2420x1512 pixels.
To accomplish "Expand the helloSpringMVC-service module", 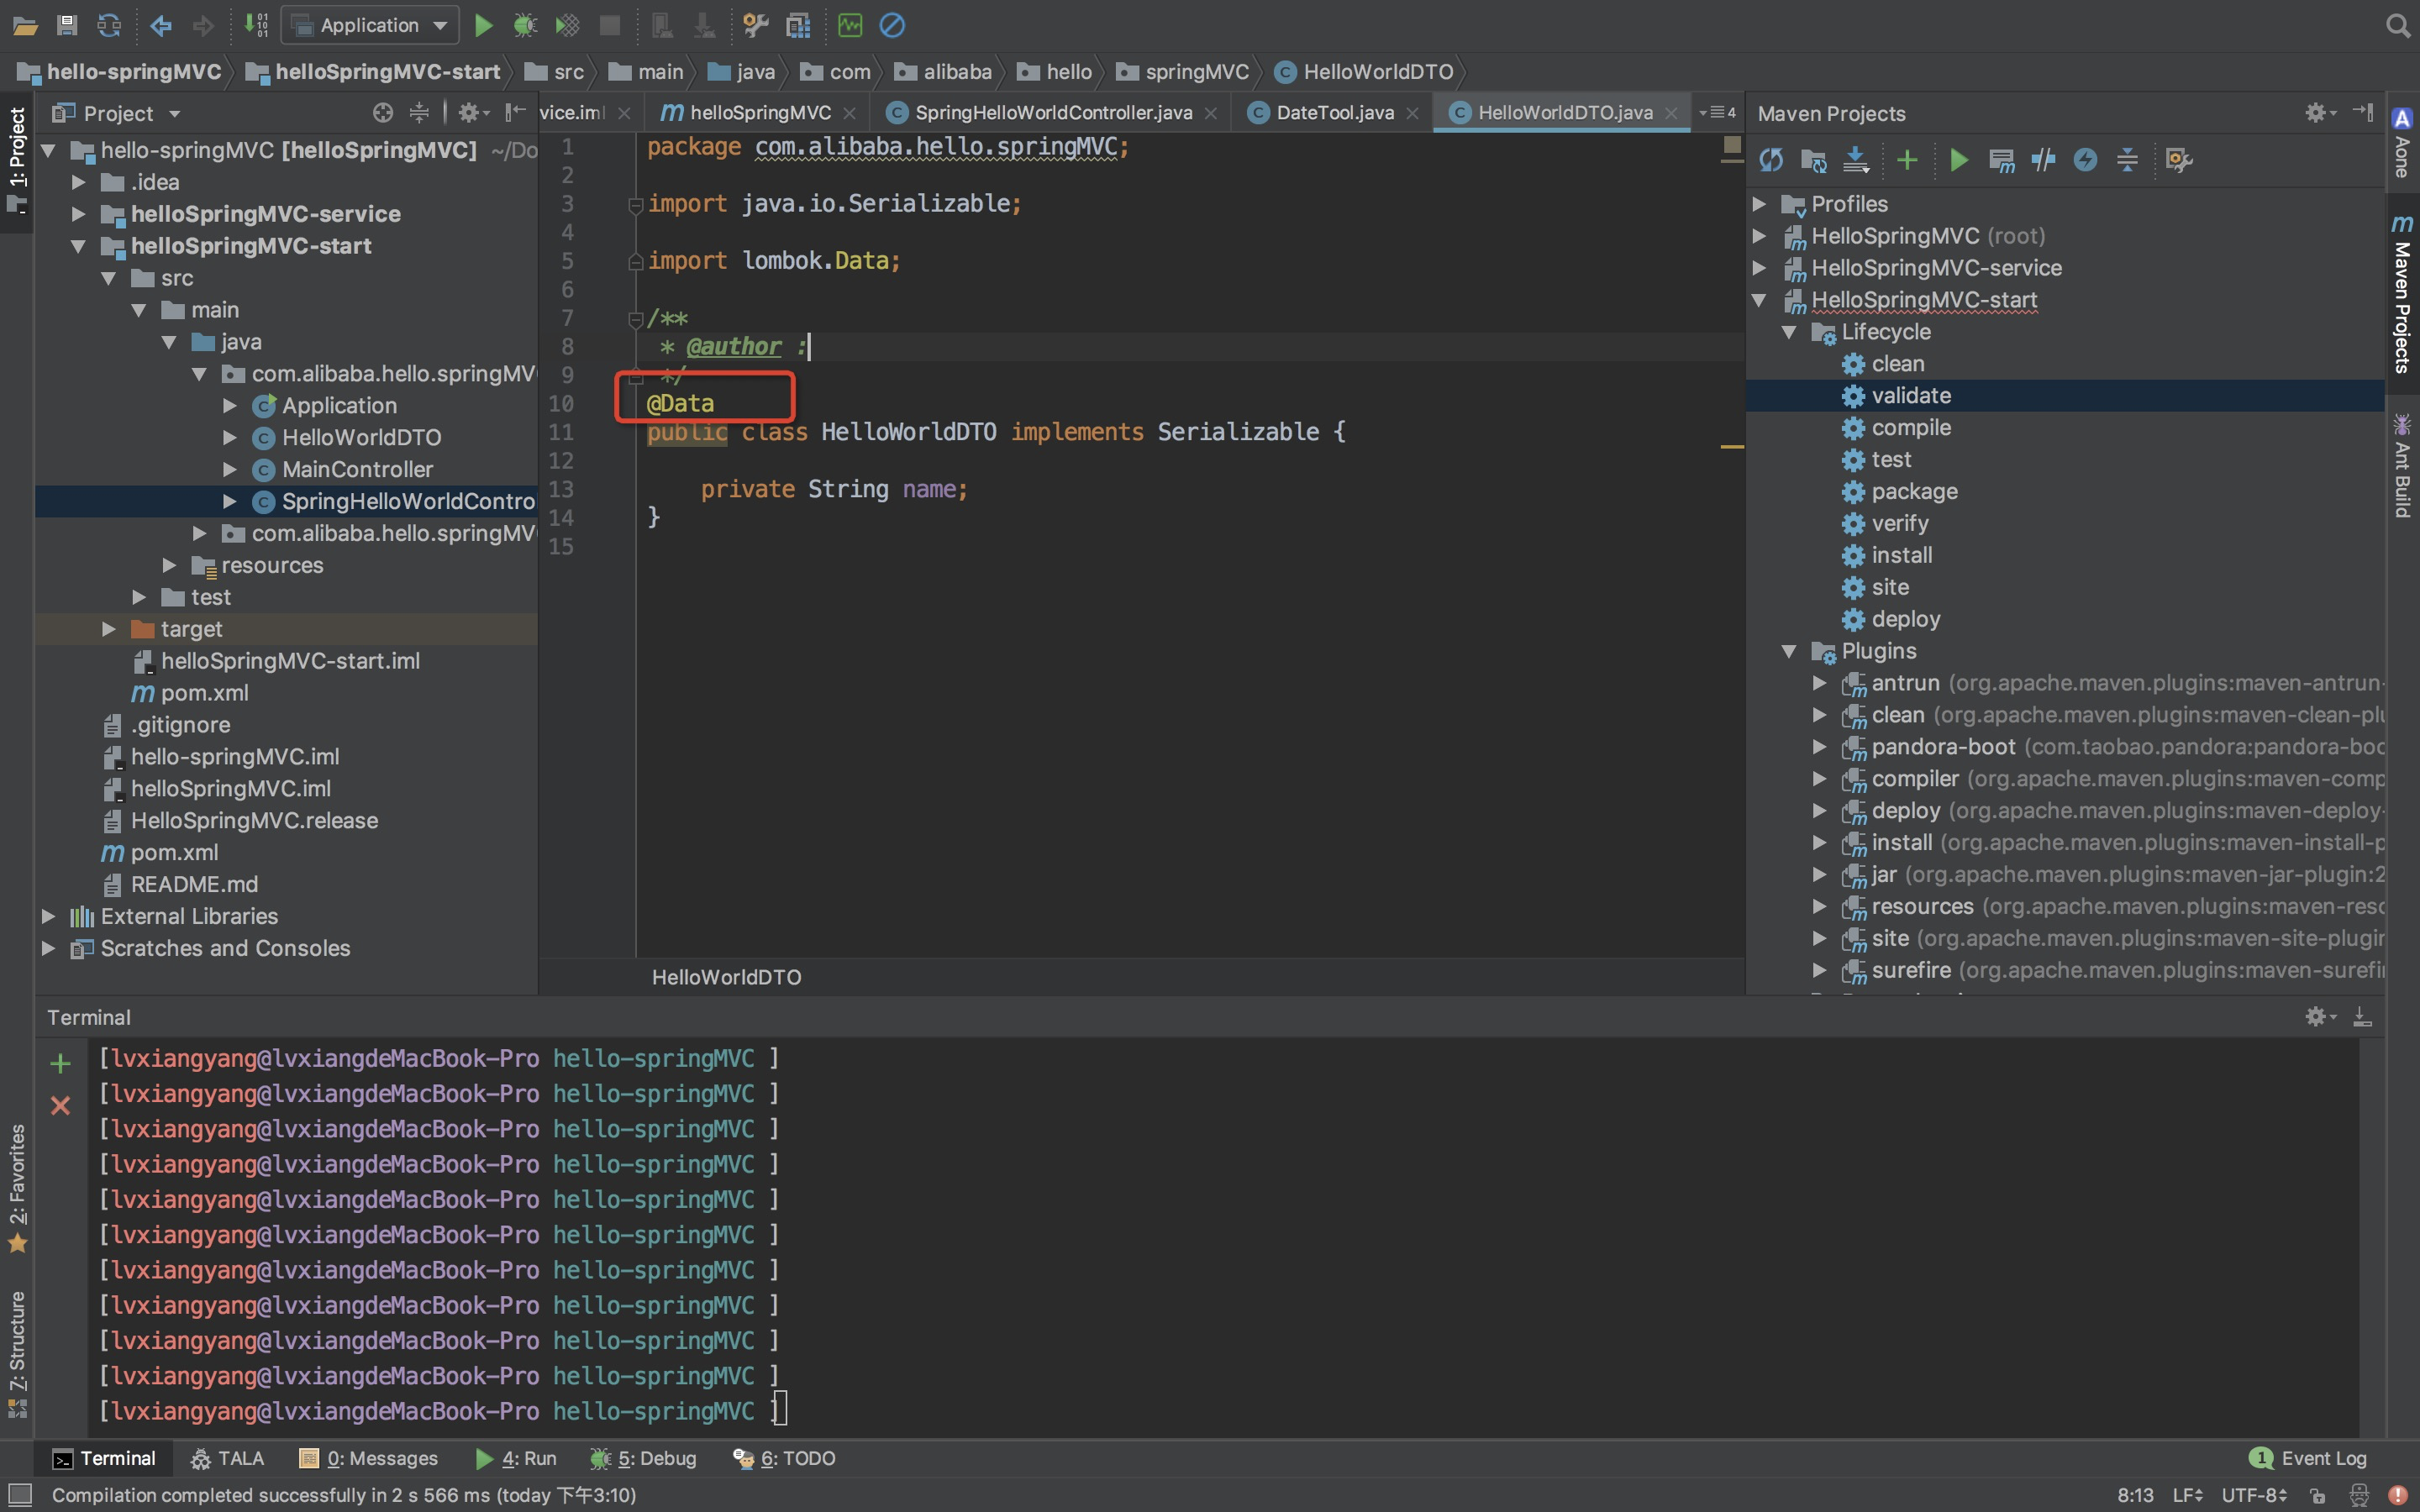I will [78, 214].
